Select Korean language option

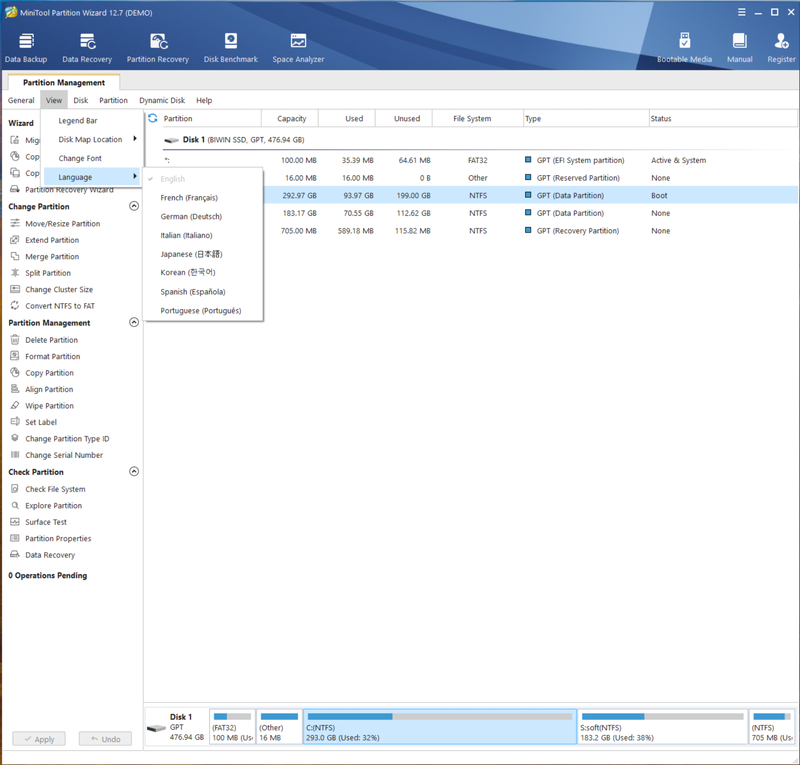pos(203,273)
